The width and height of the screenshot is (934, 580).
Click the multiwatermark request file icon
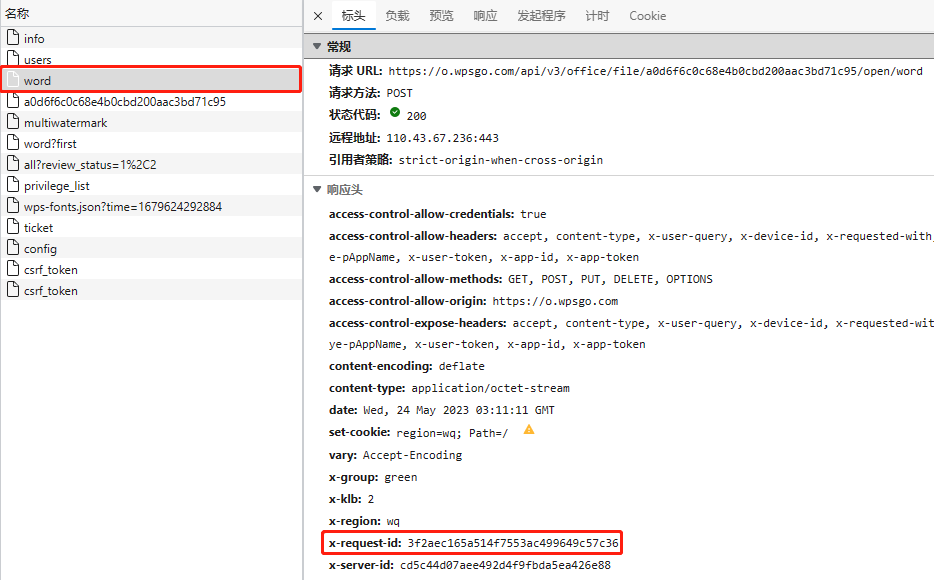pos(13,122)
